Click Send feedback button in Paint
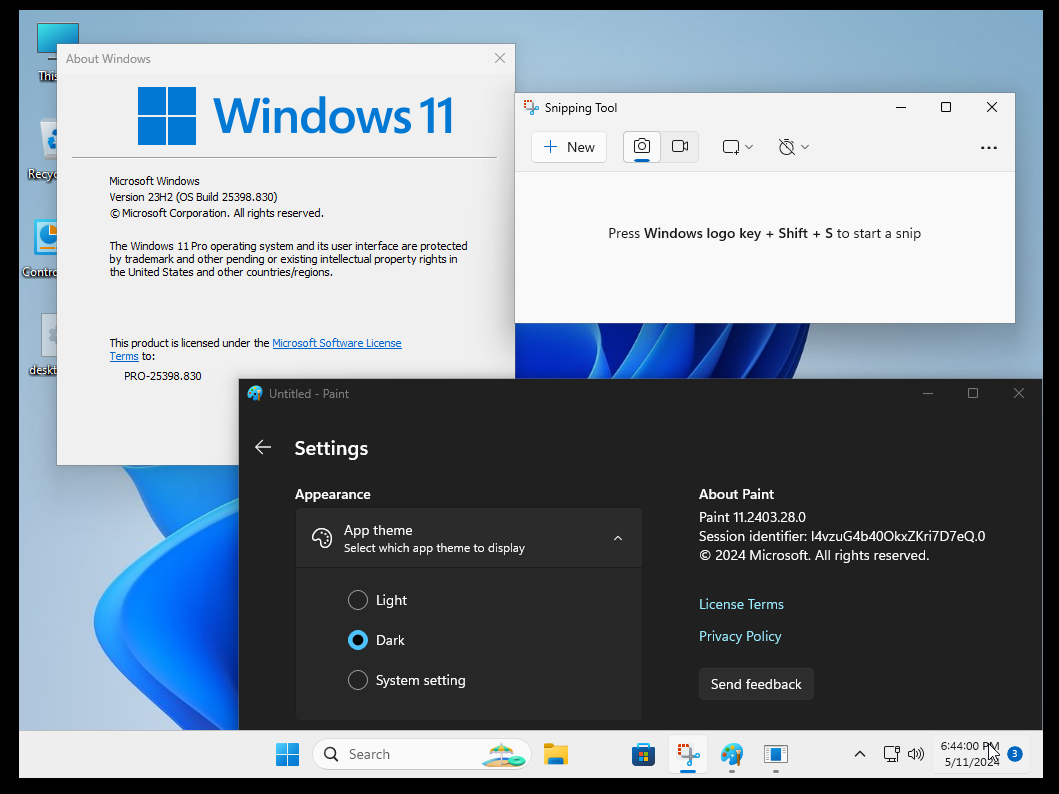The image size is (1059, 794). click(x=756, y=684)
